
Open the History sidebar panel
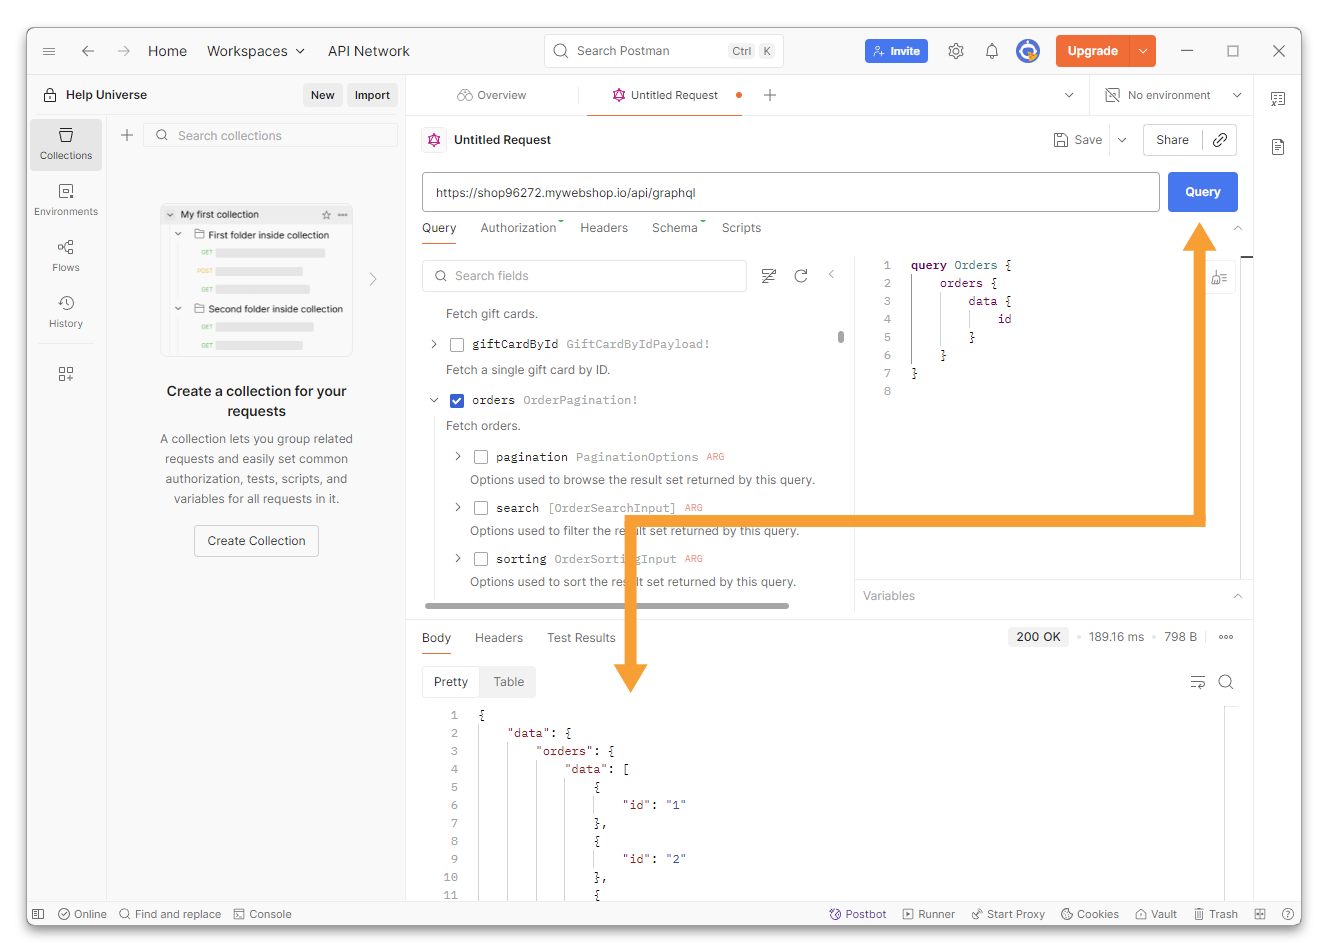coord(66,312)
